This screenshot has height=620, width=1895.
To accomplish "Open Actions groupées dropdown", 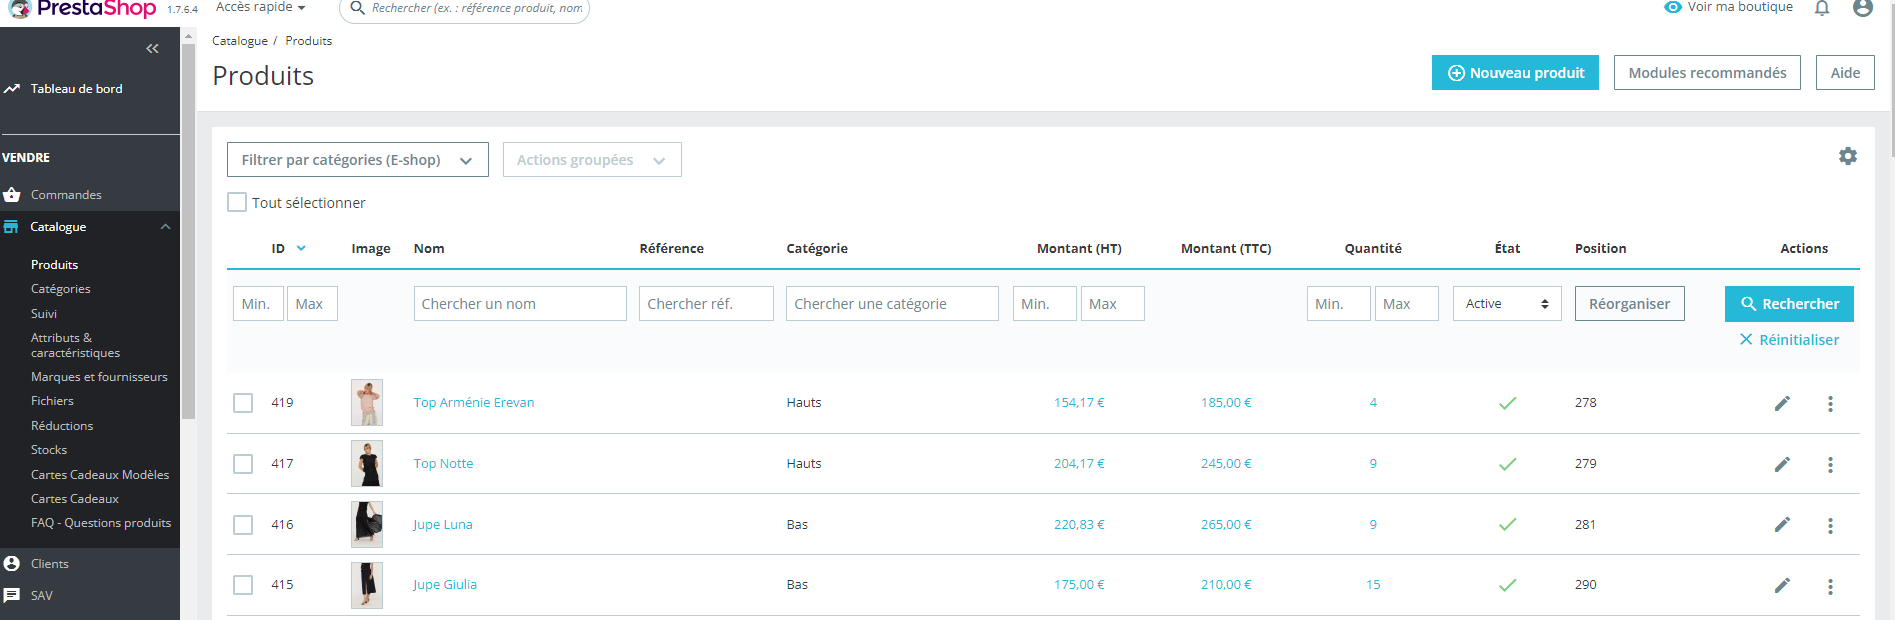I will 592,160.
